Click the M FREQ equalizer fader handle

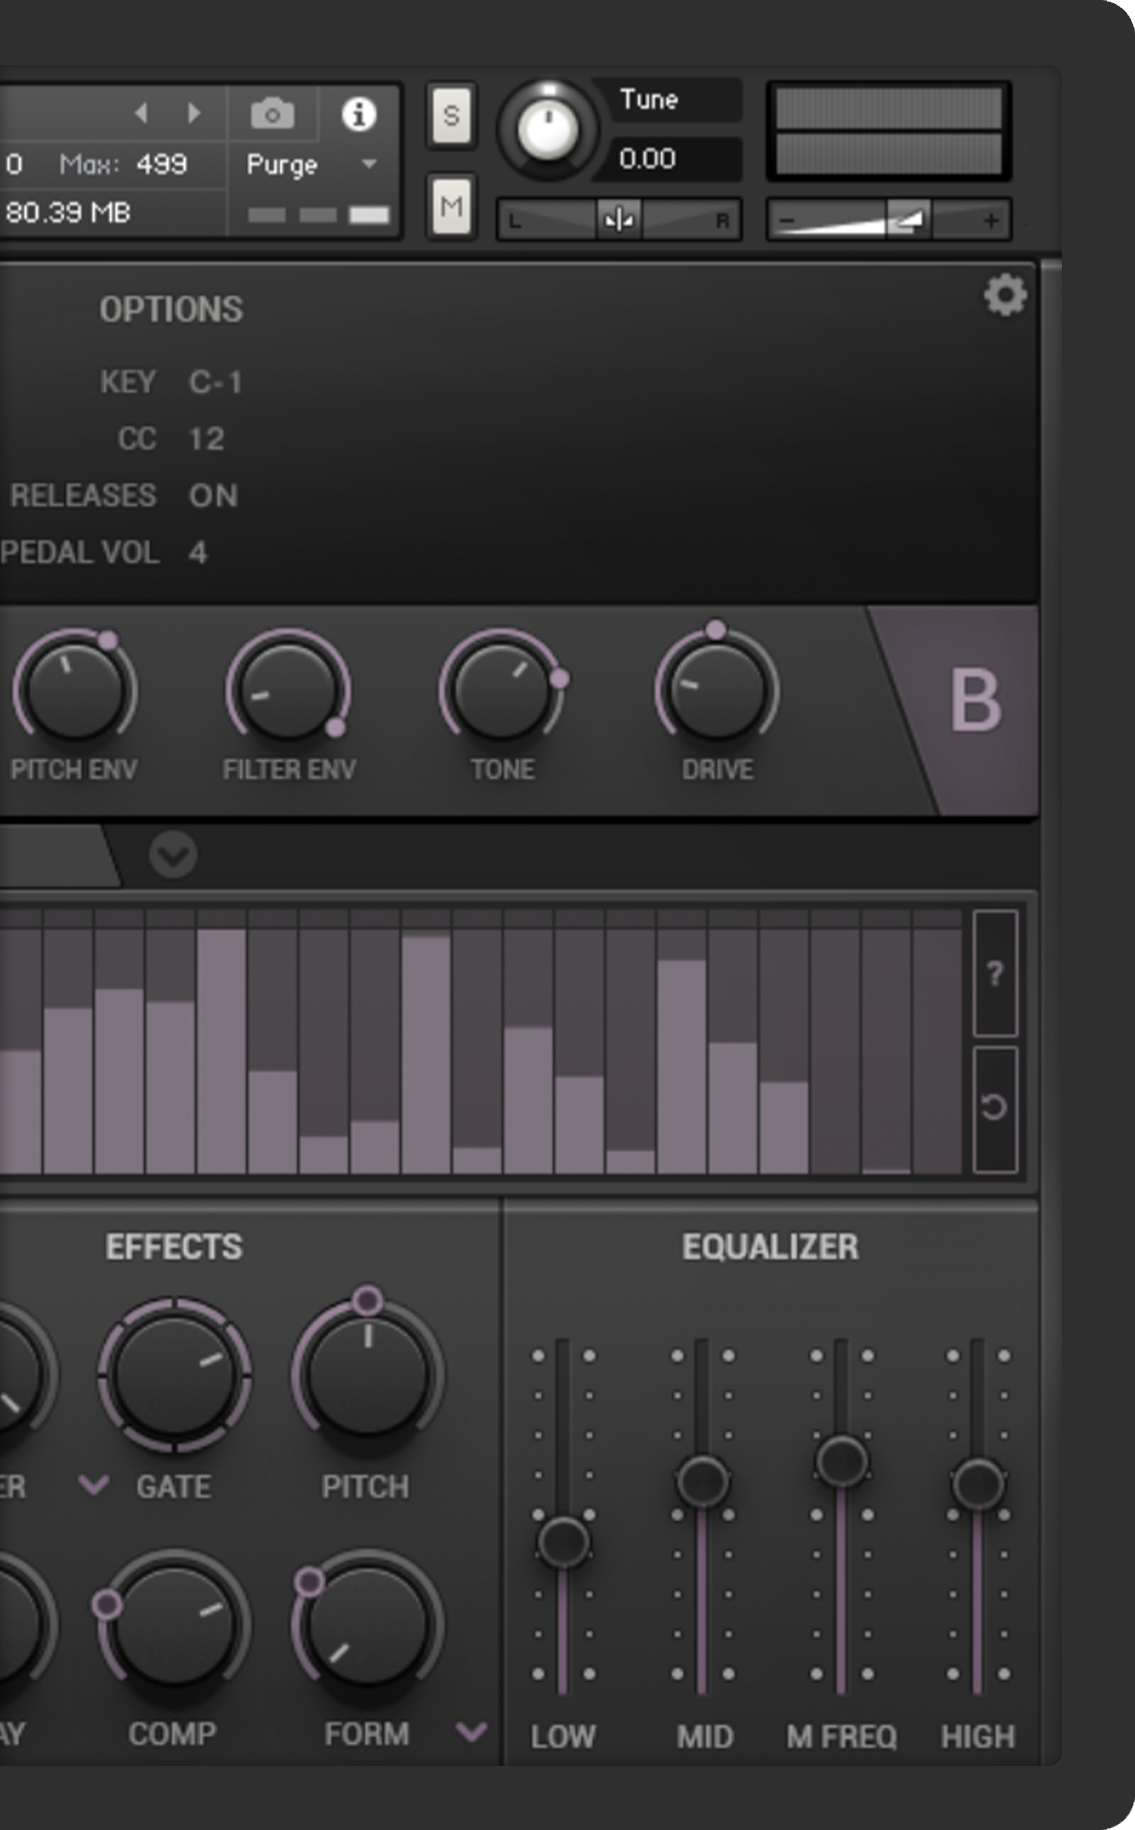click(x=842, y=1460)
